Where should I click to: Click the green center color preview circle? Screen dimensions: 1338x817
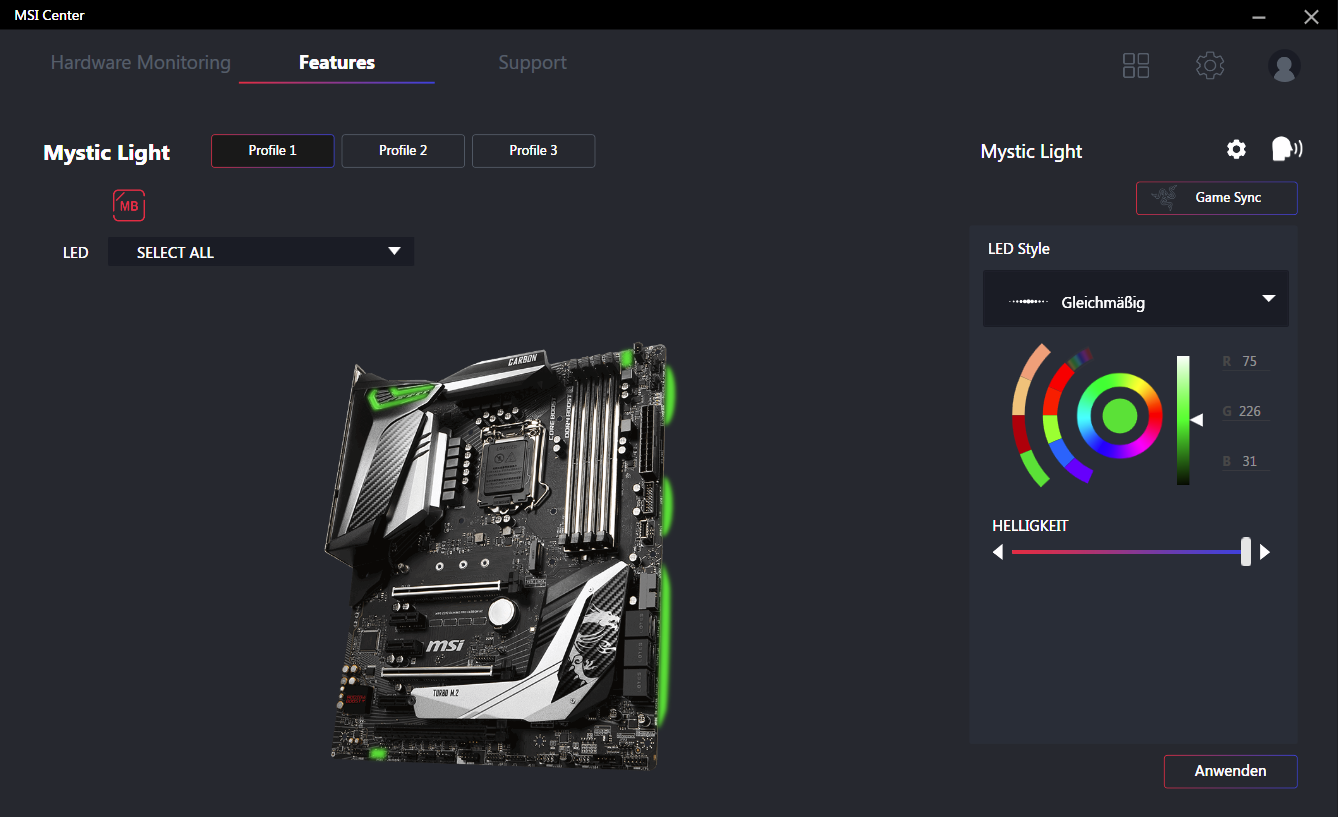[x=1120, y=416]
